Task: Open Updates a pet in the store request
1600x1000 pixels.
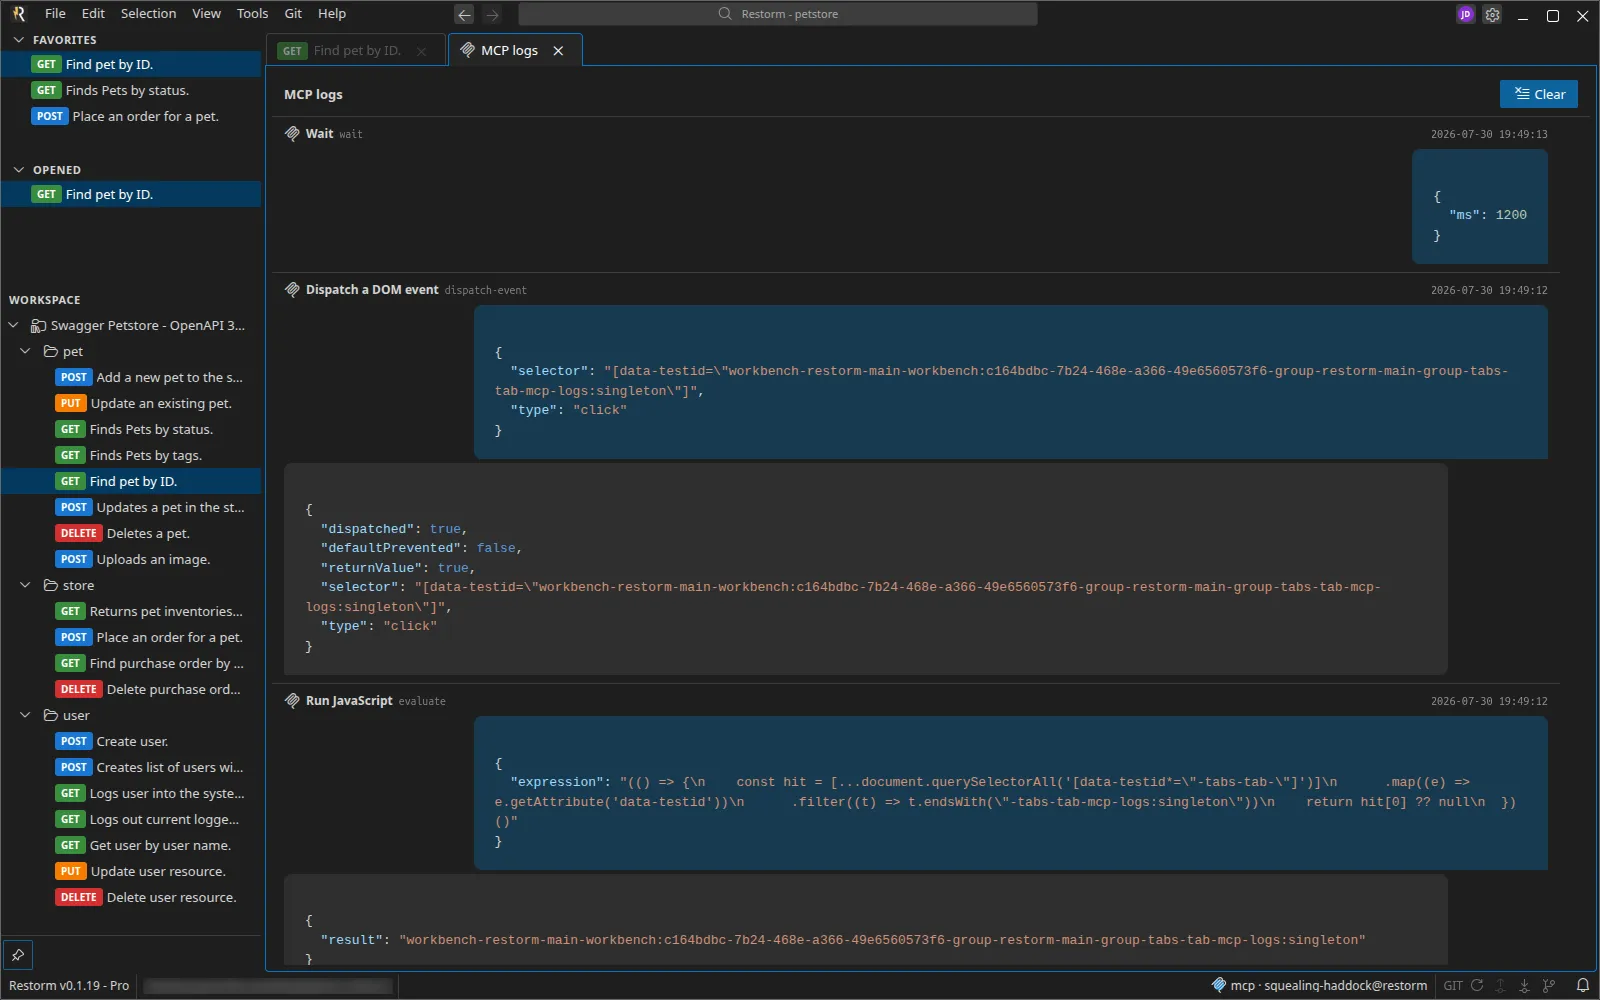Action: pyautogui.click(x=131, y=507)
